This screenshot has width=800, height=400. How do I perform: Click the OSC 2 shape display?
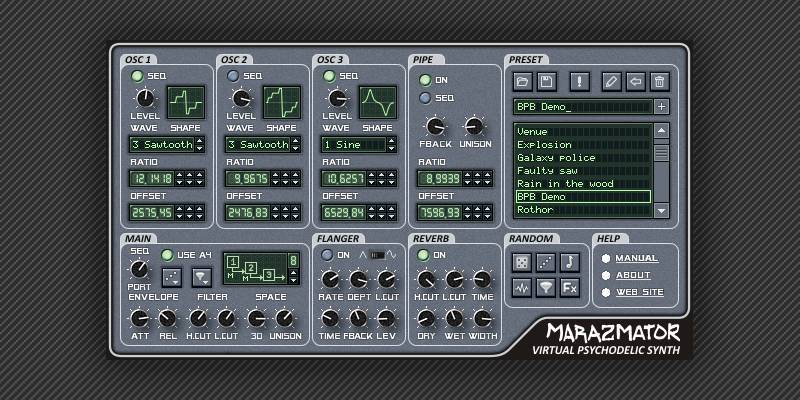tap(282, 103)
